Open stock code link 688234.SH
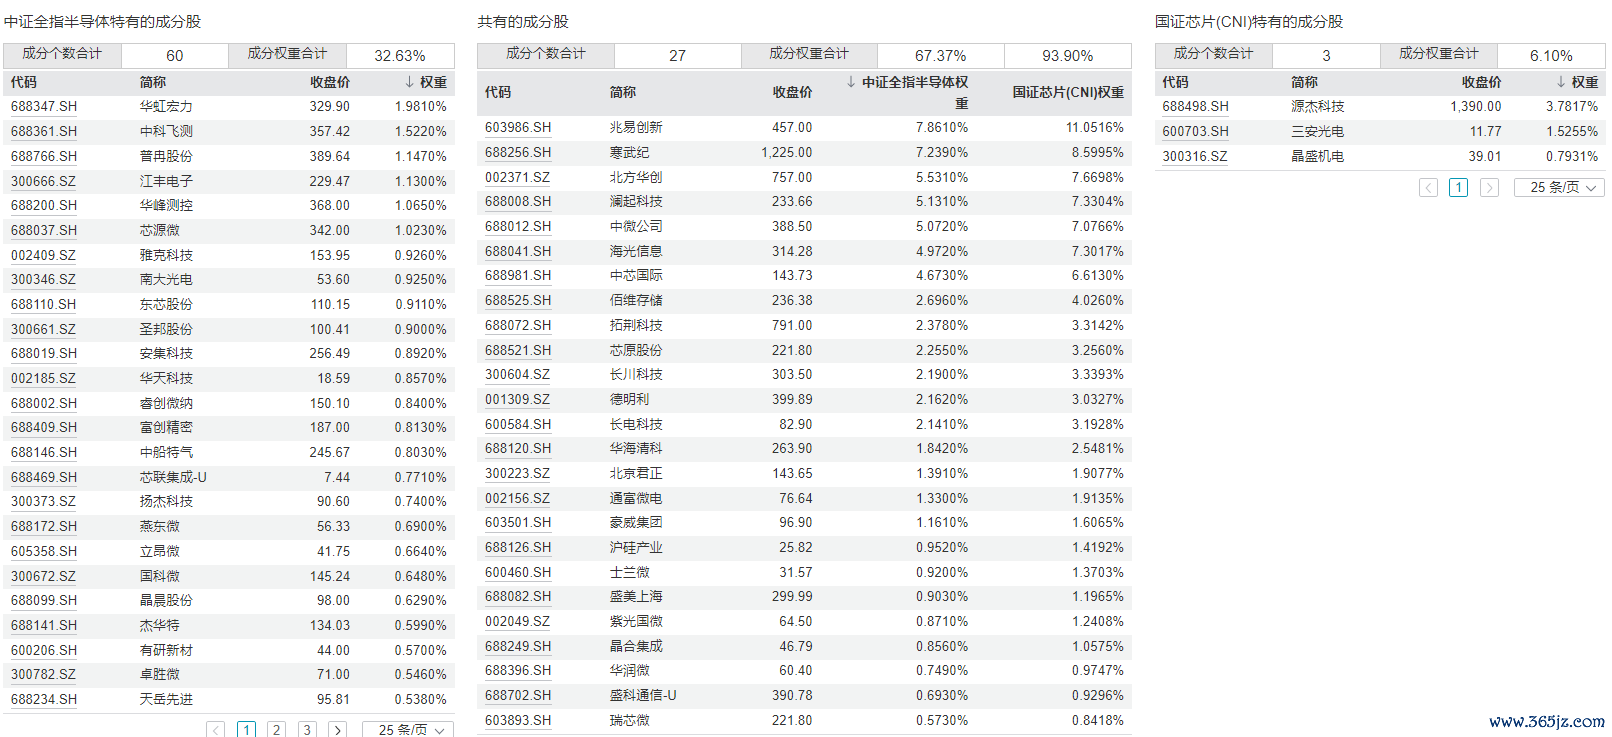 [44, 699]
